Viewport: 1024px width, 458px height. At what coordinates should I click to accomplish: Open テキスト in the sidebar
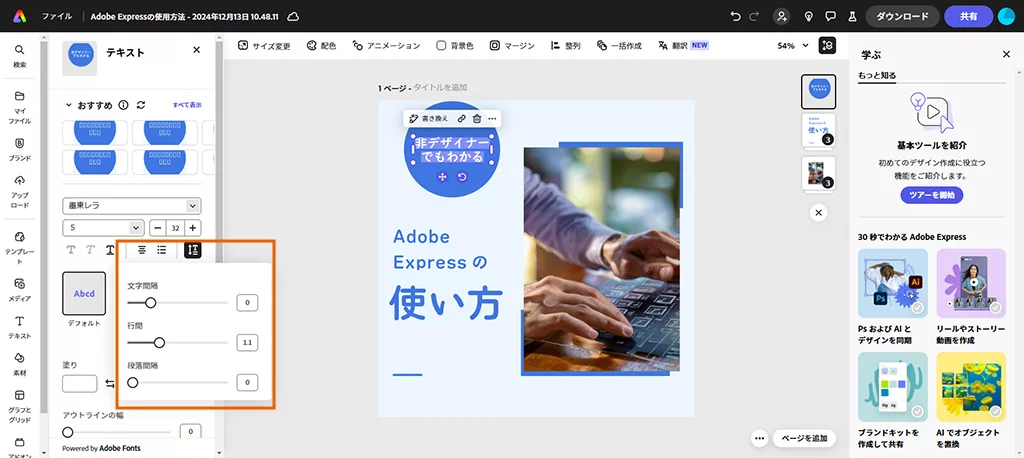20,327
